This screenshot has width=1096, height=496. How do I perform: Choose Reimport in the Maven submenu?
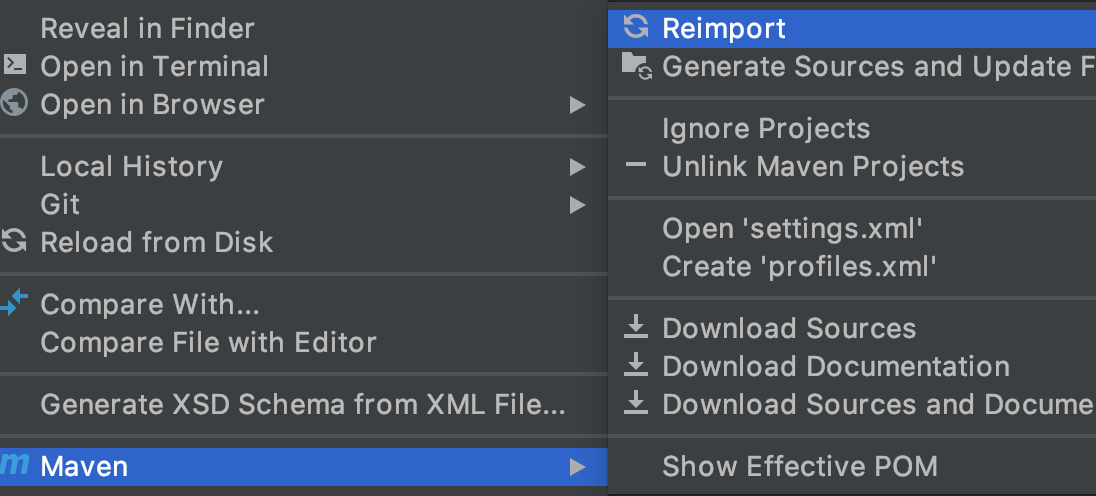click(852, 29)
